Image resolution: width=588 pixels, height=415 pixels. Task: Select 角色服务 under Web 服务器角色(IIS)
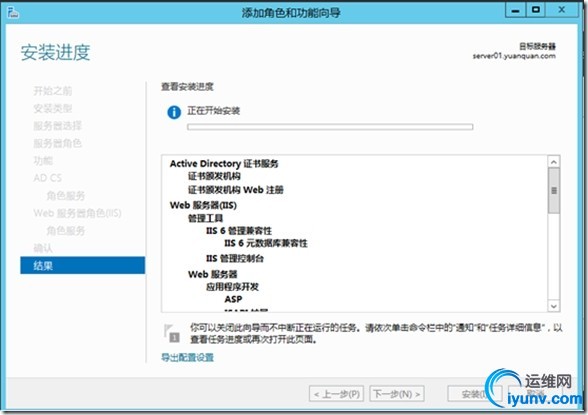tap(66, 231)
